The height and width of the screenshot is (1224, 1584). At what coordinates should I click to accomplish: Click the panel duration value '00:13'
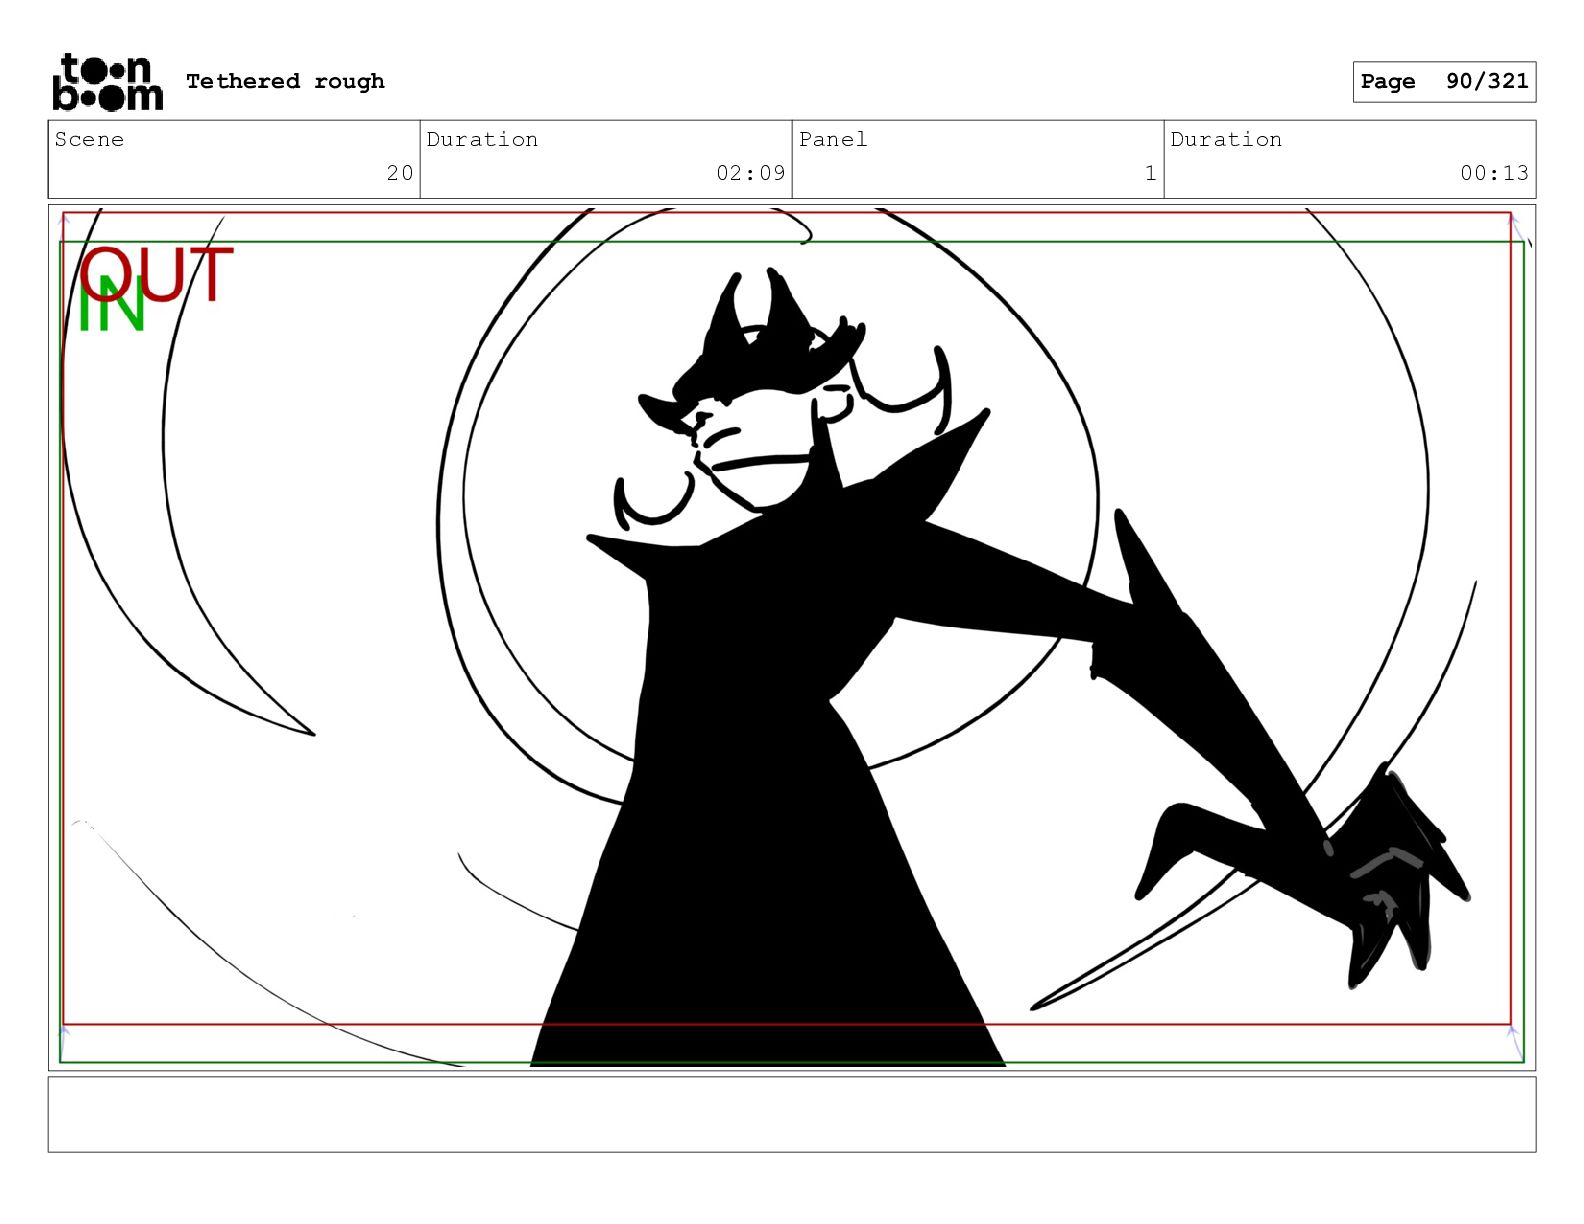[x=1494, y=173]
